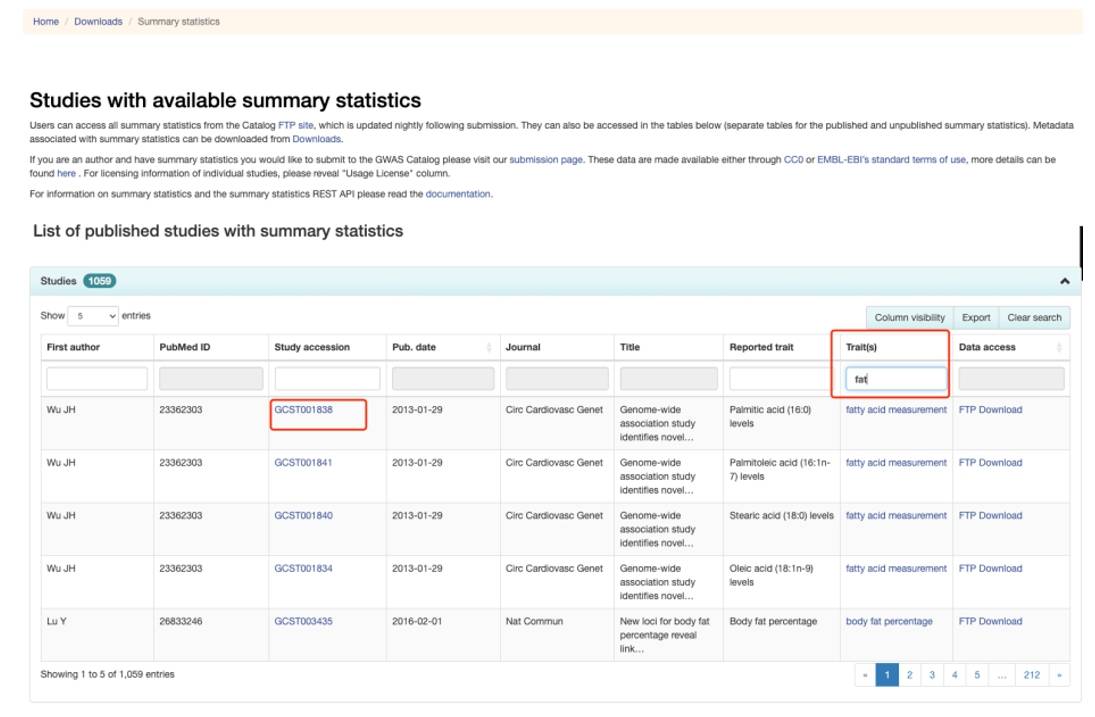Open fatty acid measurement trait for Stearic acid
Image resolution: width=1095 pixels, height=717 pixels.
[896, 516]
